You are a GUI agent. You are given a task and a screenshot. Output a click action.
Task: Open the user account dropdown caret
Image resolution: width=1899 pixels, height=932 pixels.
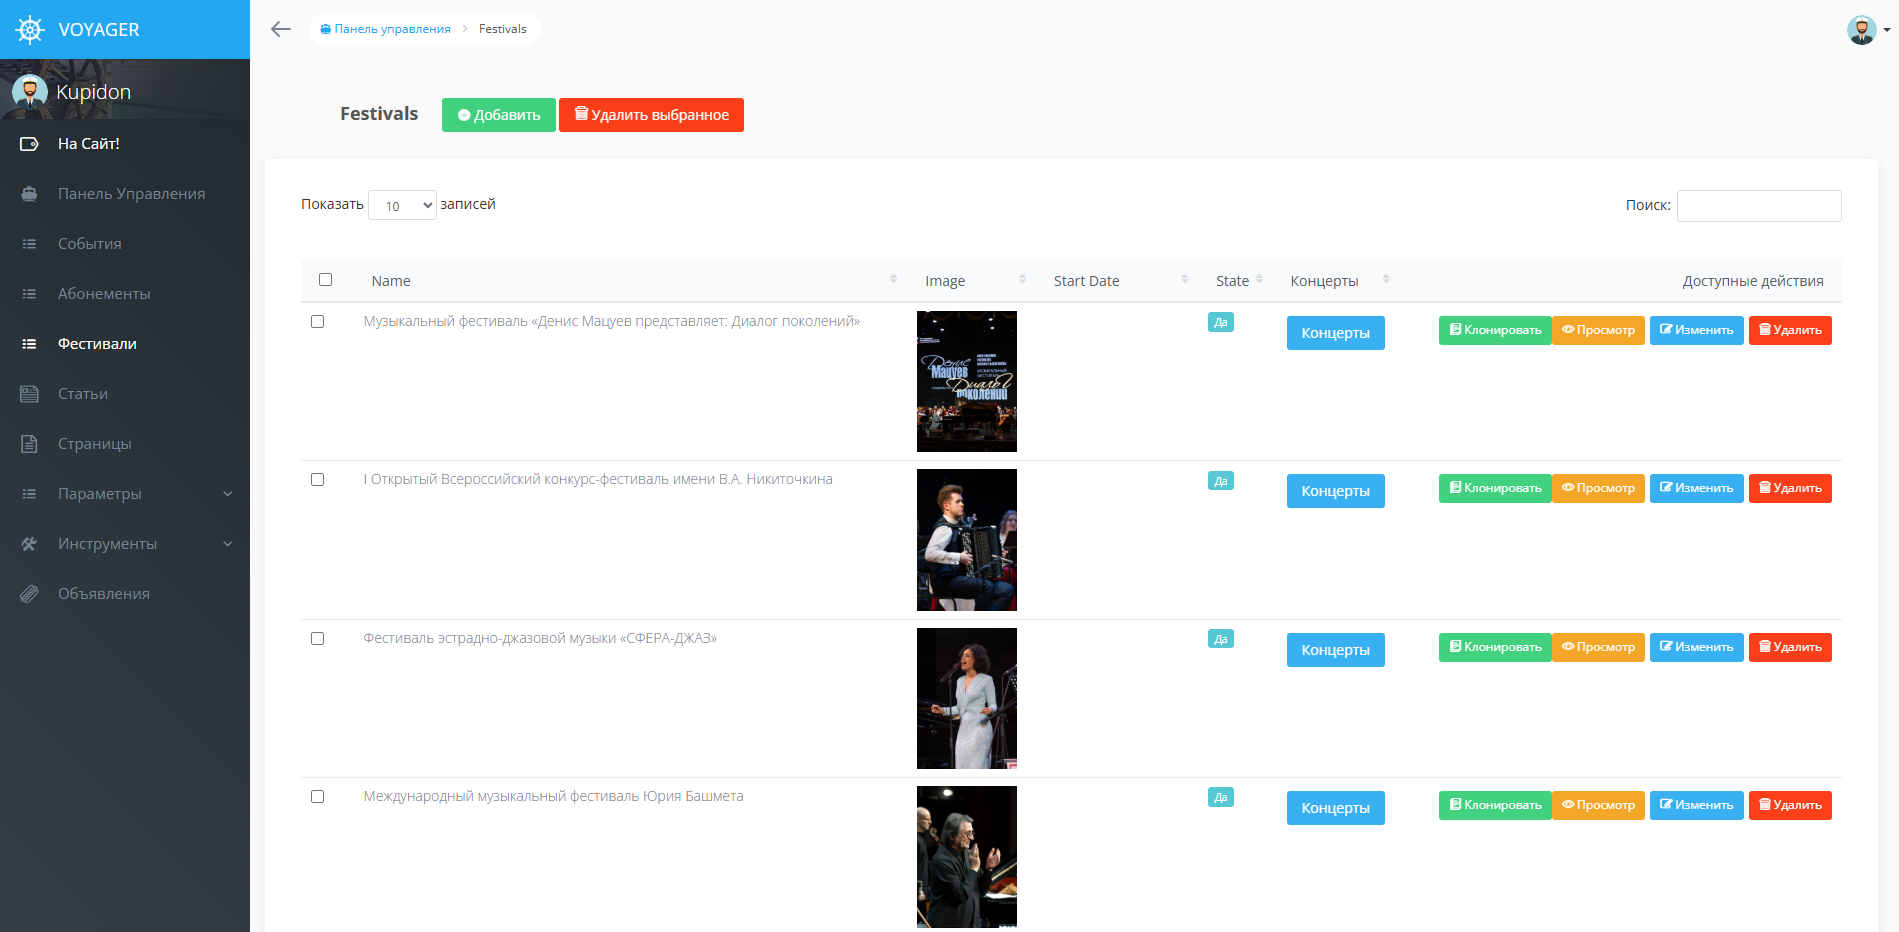1887,30
